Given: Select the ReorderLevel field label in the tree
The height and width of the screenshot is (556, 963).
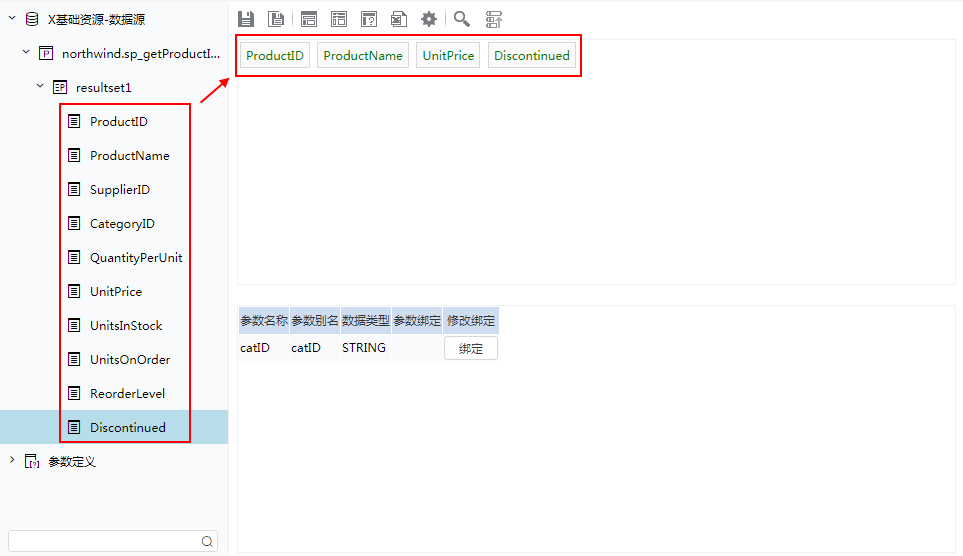Looking at the screenshot, I should (127, 394).
